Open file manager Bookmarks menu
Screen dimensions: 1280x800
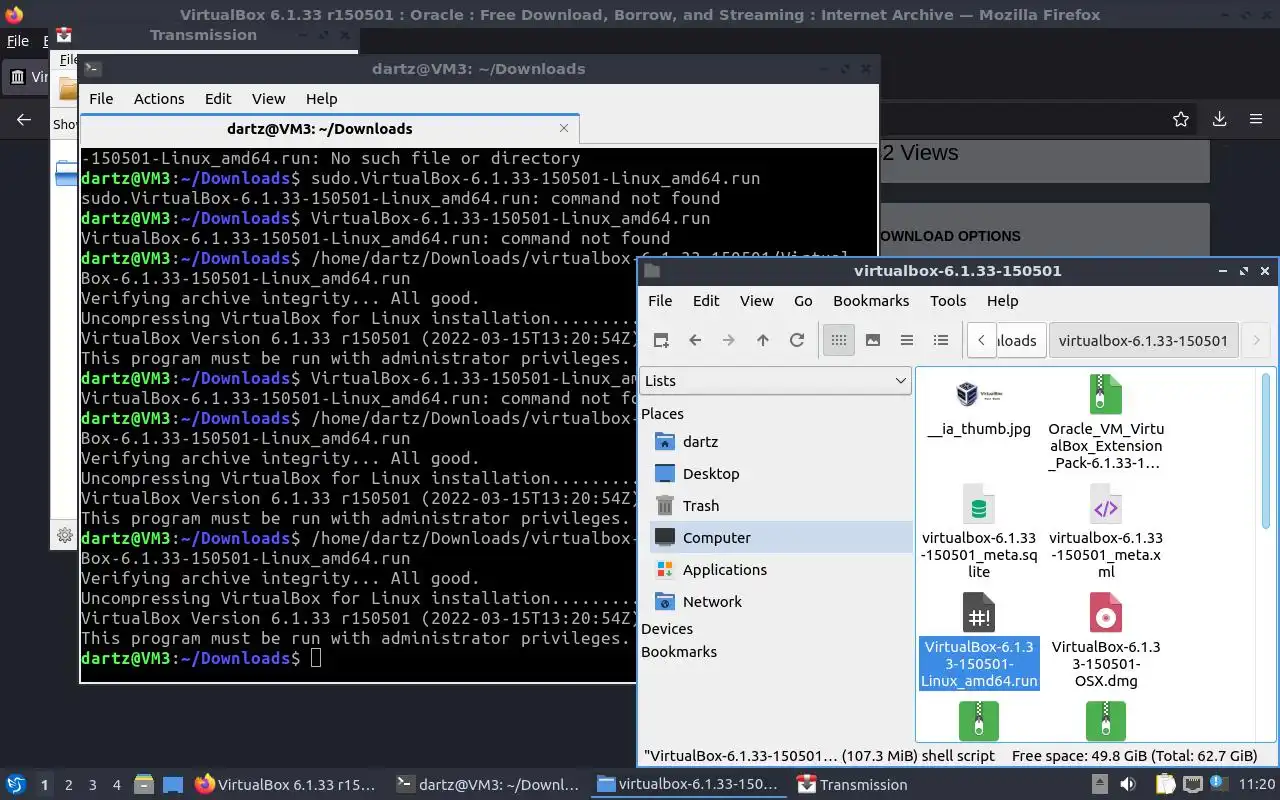point(871,300)
